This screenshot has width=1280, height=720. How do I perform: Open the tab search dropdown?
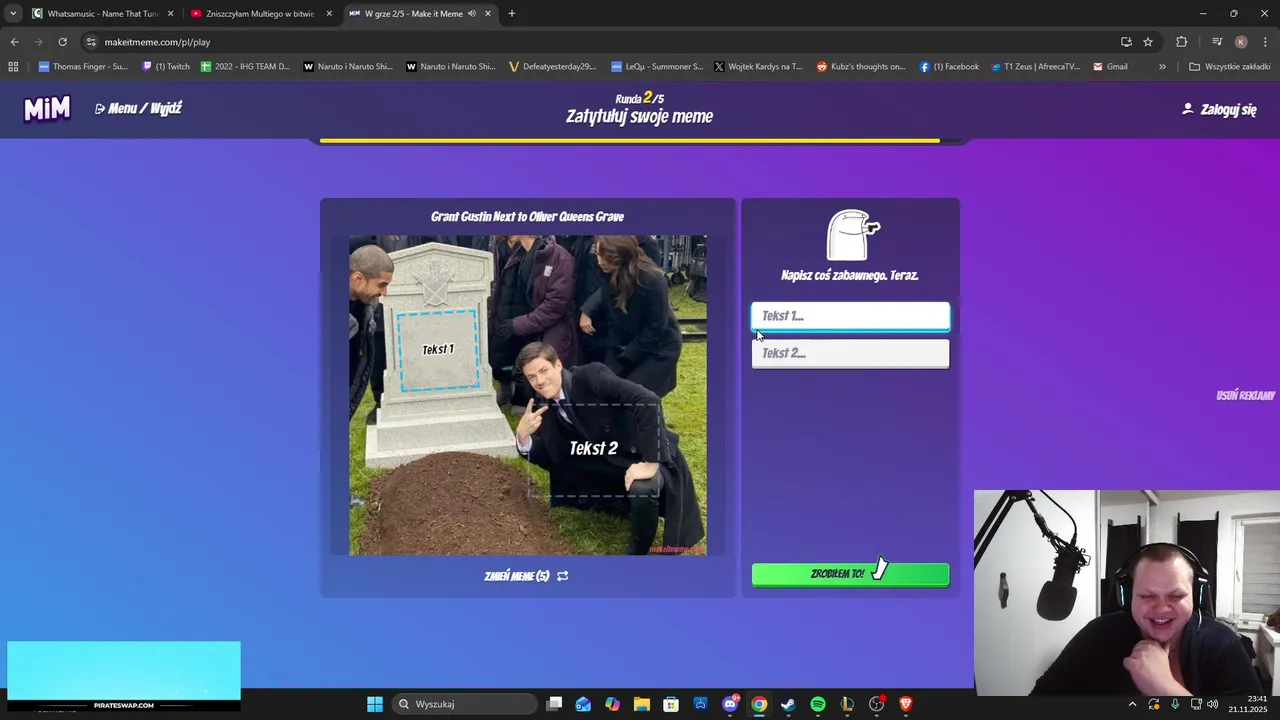click(12, 14)
